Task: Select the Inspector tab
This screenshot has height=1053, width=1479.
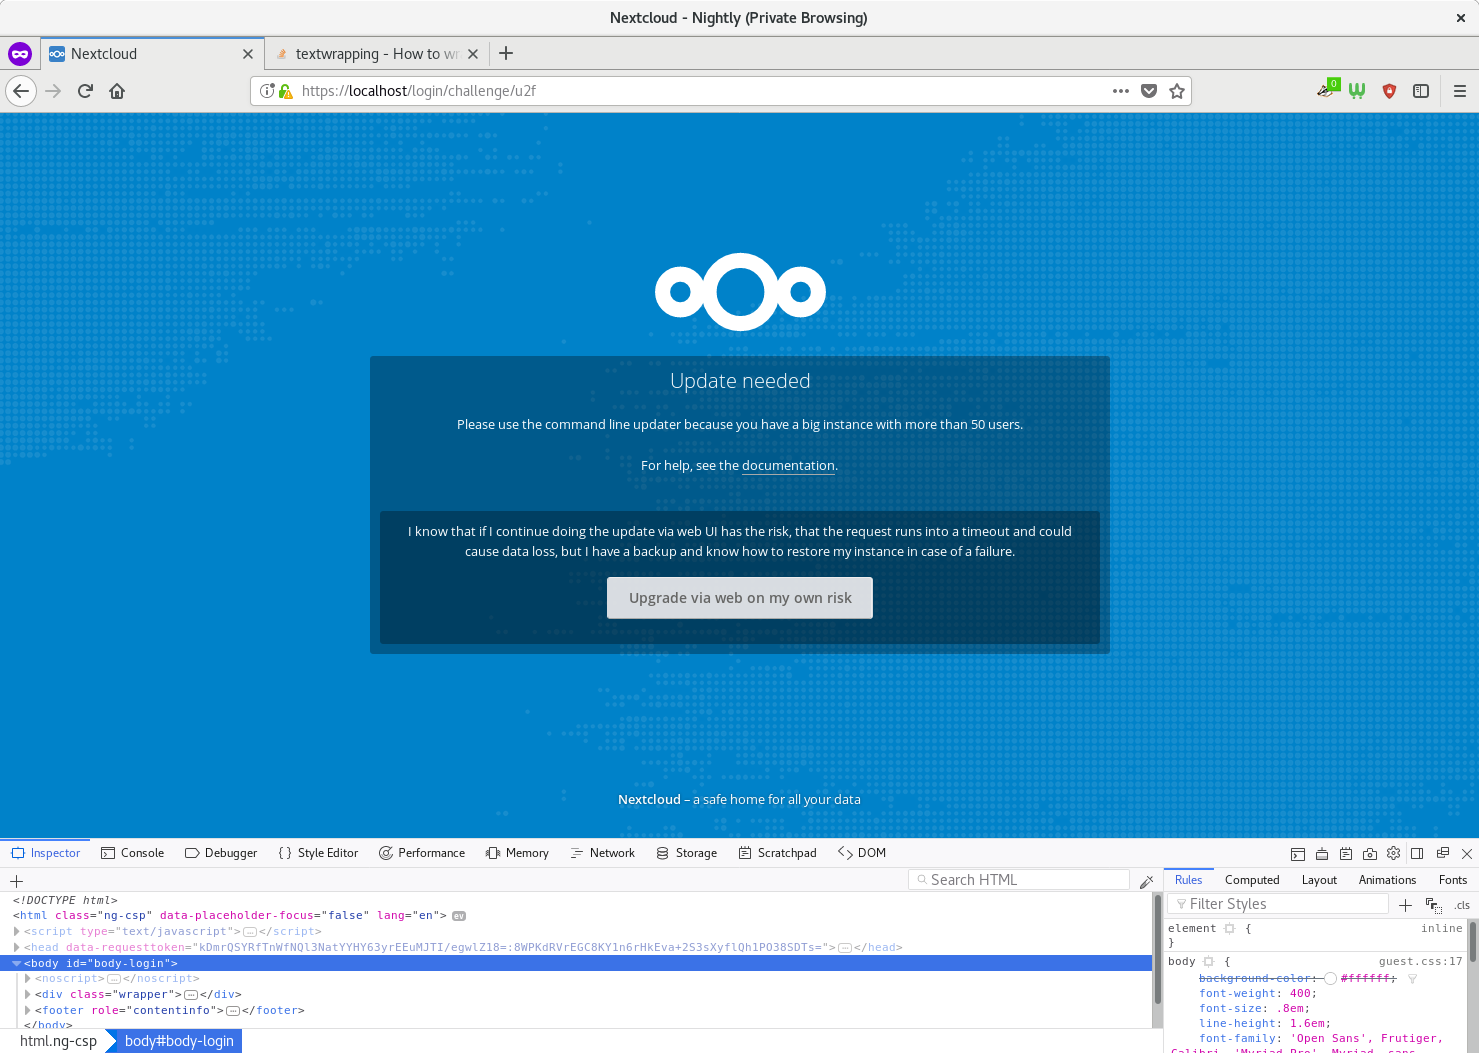Action: (45, 853)
